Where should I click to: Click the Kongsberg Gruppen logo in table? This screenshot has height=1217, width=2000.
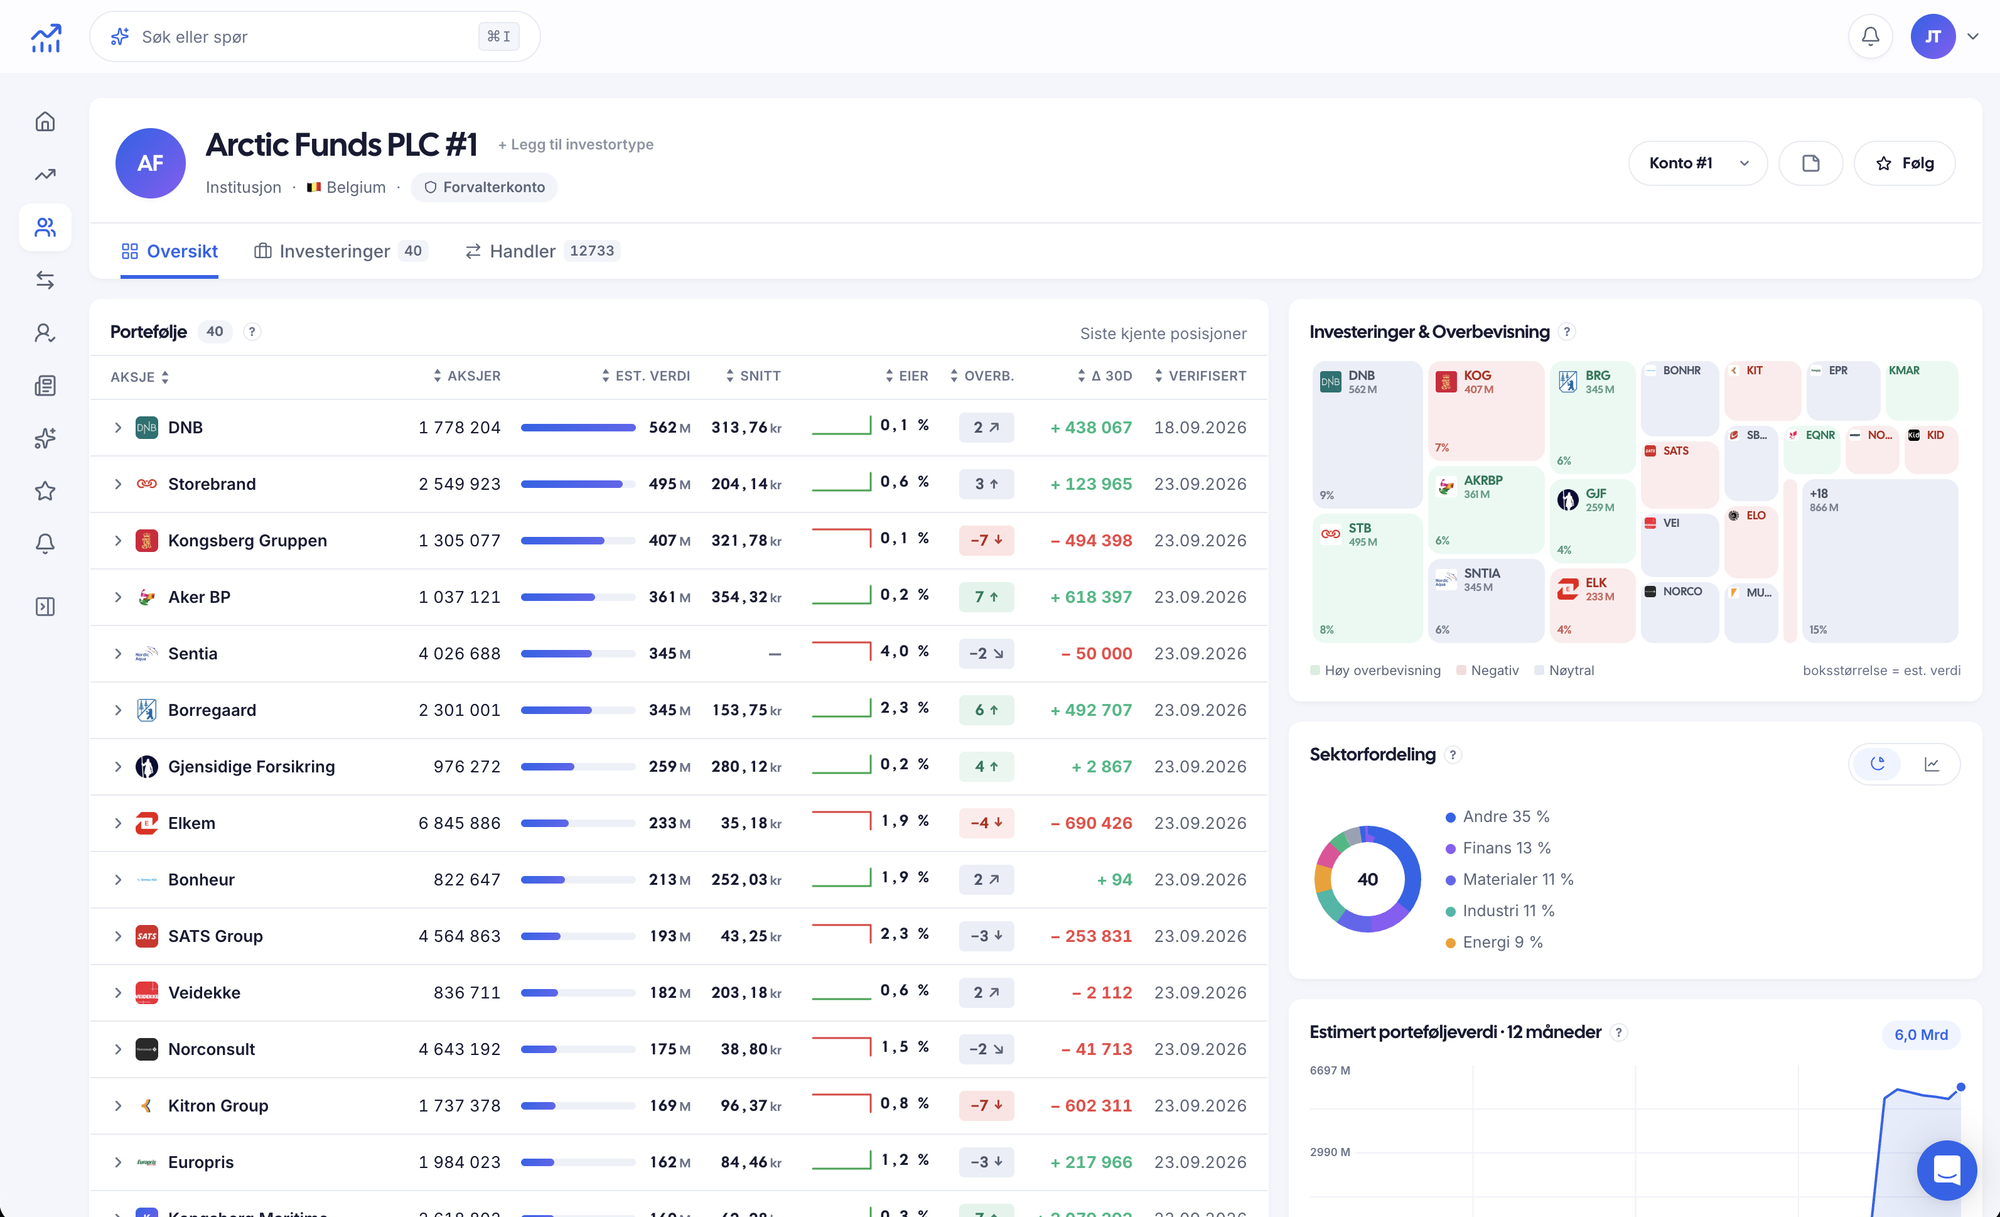[x=147, y=541]
